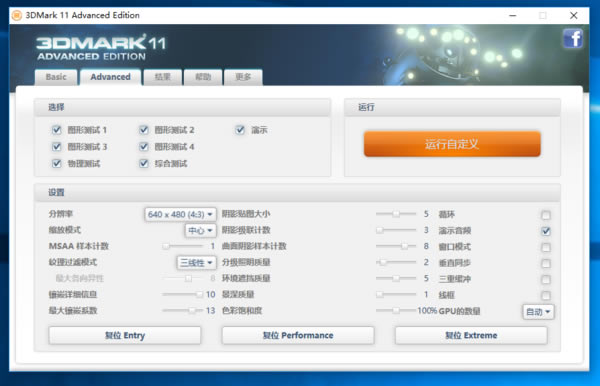Click the 环境遮挡质量 slider

396,279
